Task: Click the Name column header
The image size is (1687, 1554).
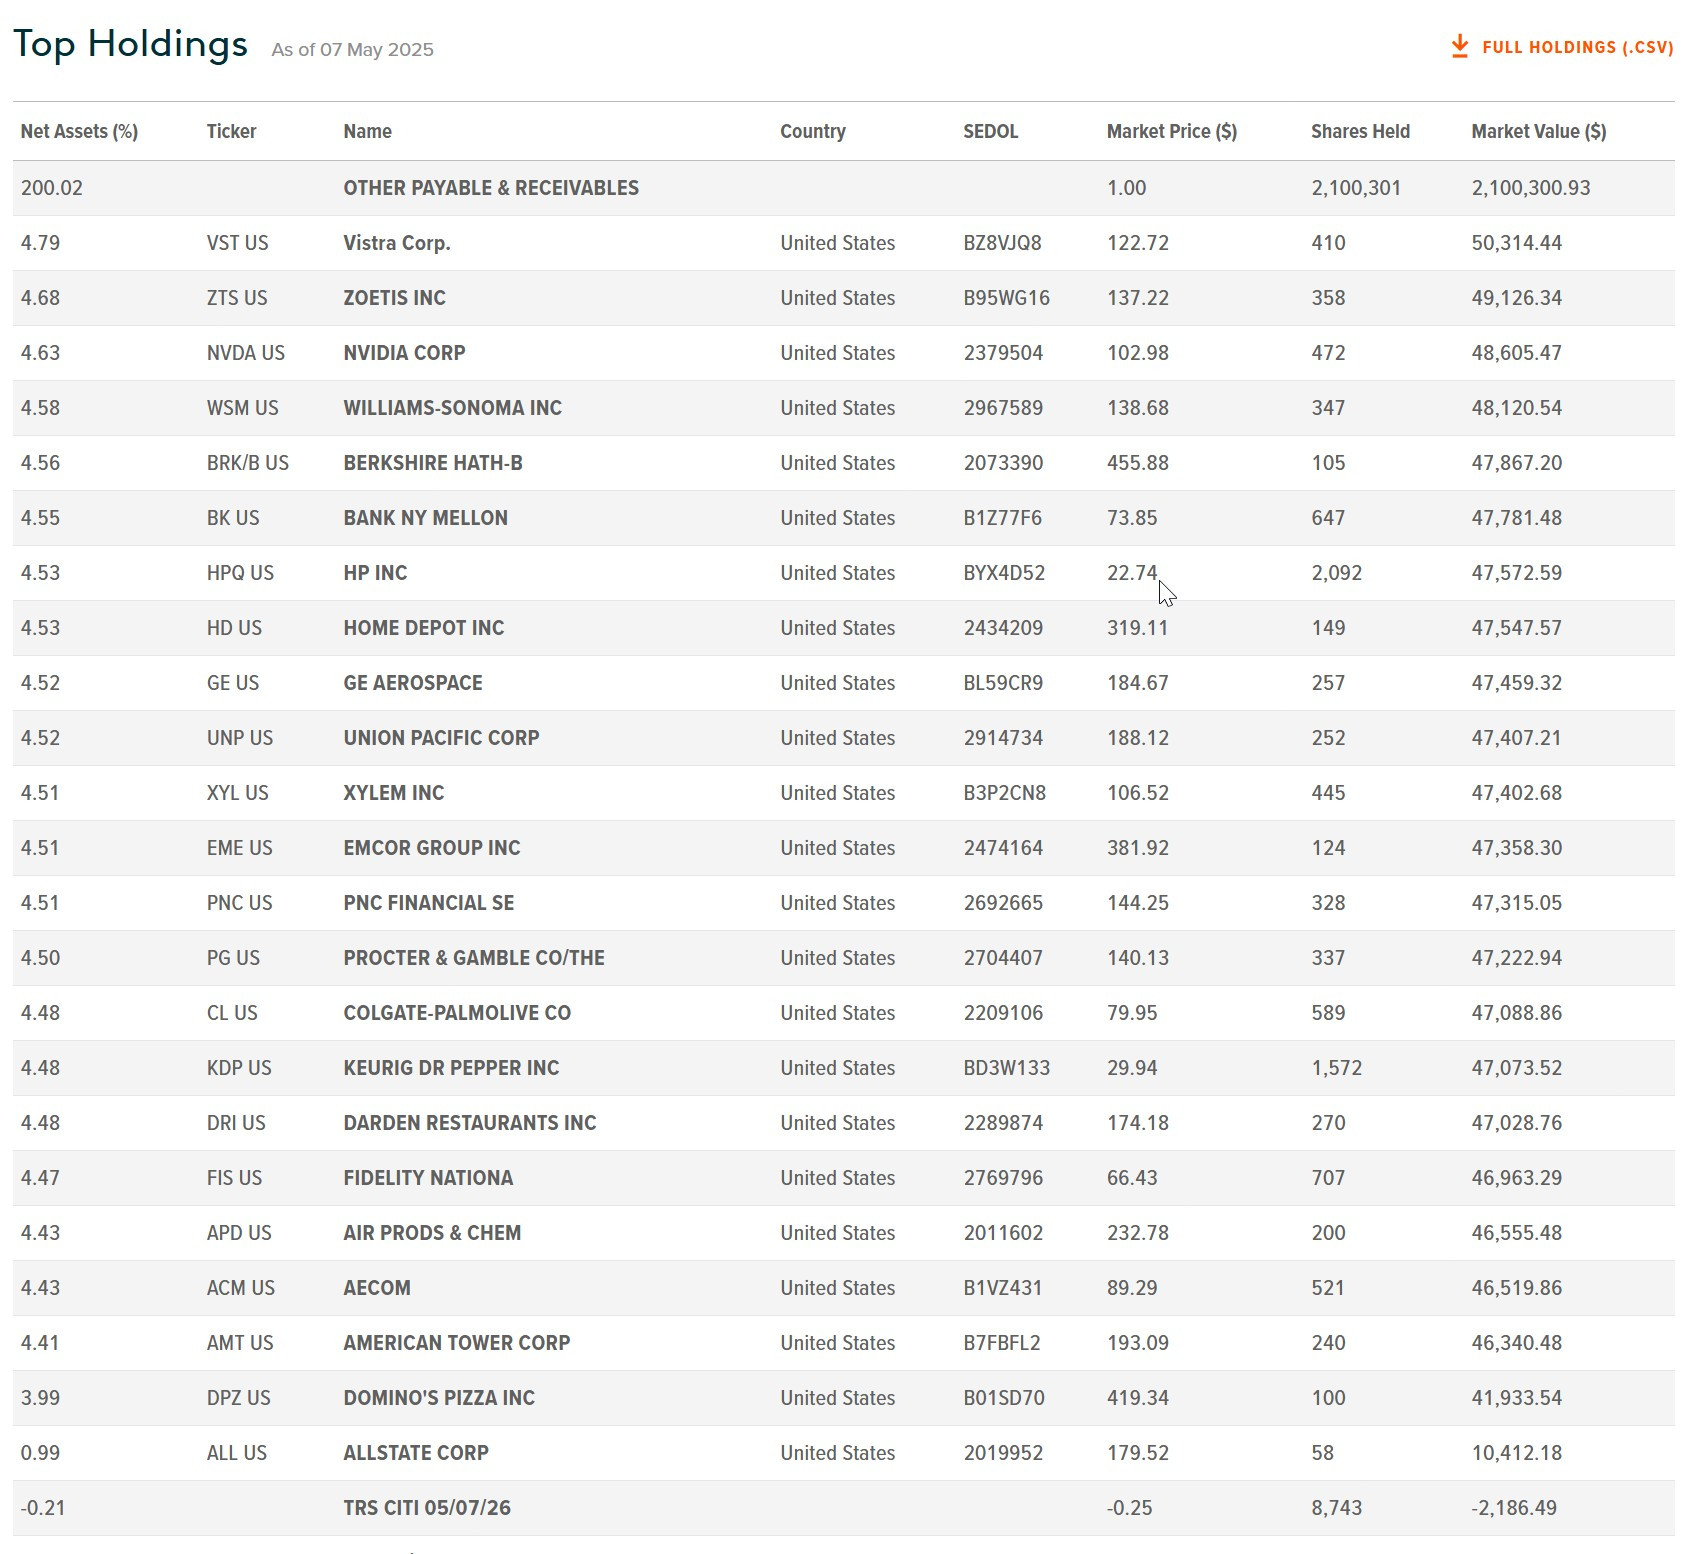Action: (x=367, y=131)
